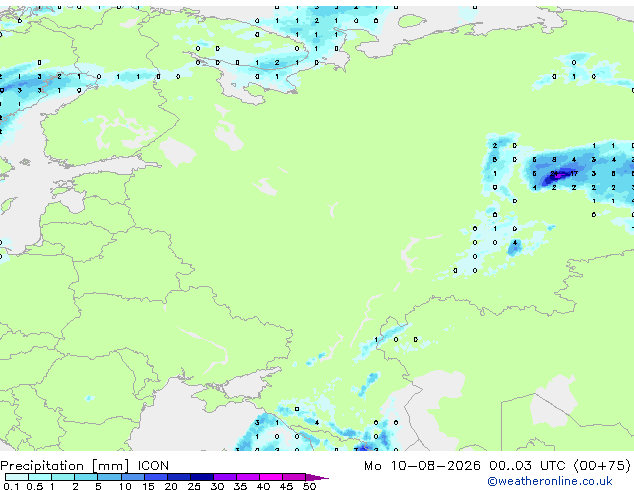Click the weatheronline.co.uk copyright link
The image size is (634, 490).
click(x=550, y=481)
